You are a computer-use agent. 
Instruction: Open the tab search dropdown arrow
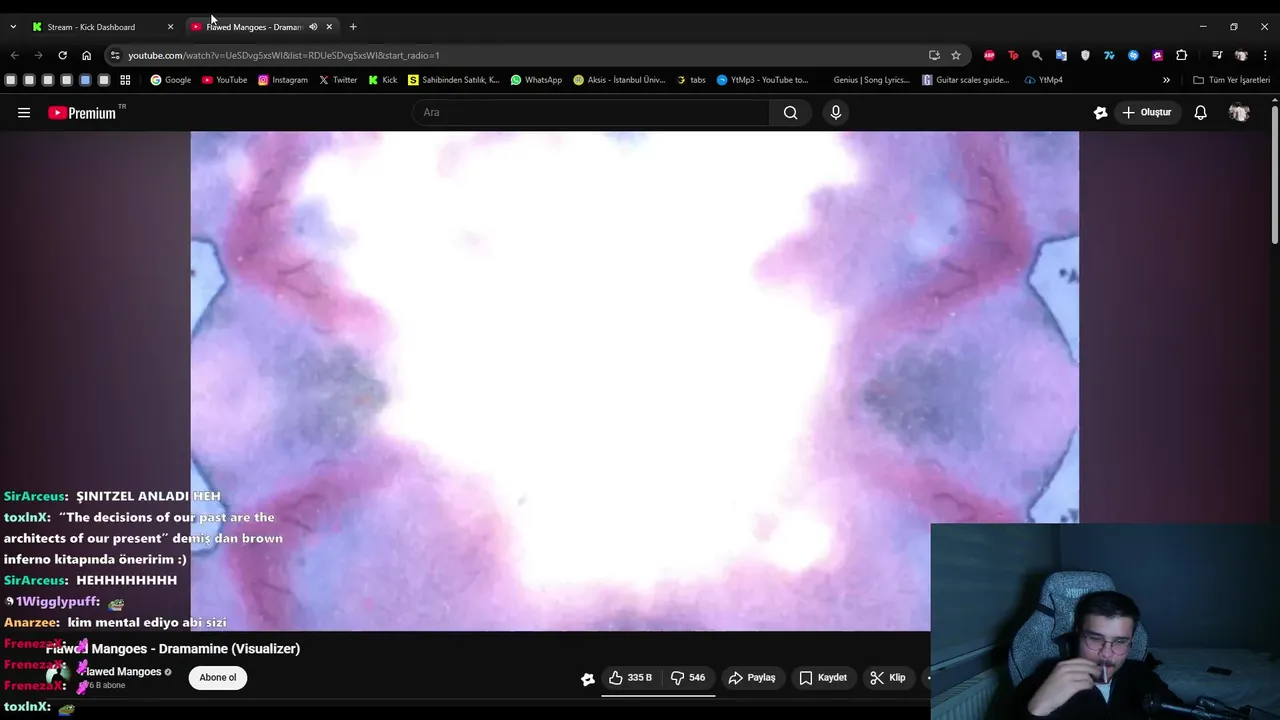point(13,27)
